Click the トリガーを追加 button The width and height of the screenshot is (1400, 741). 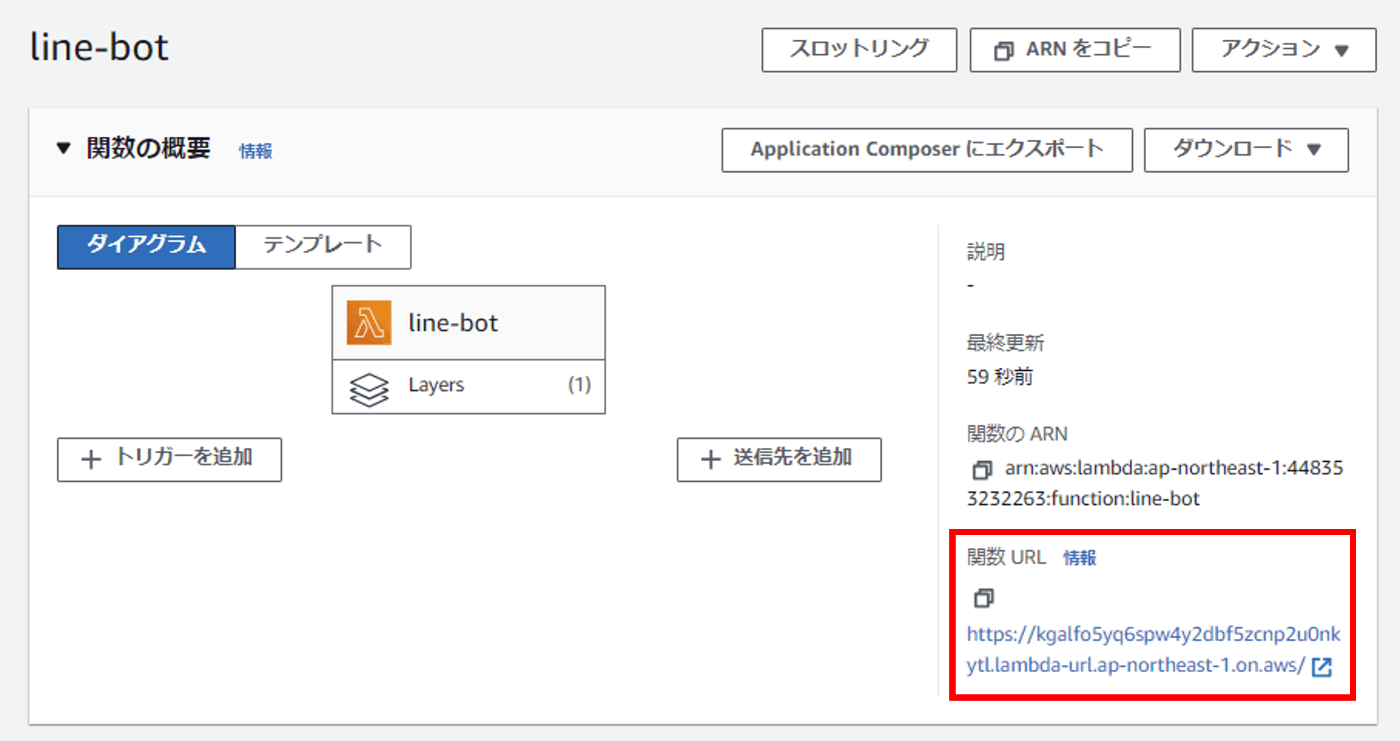pos(169,459)
